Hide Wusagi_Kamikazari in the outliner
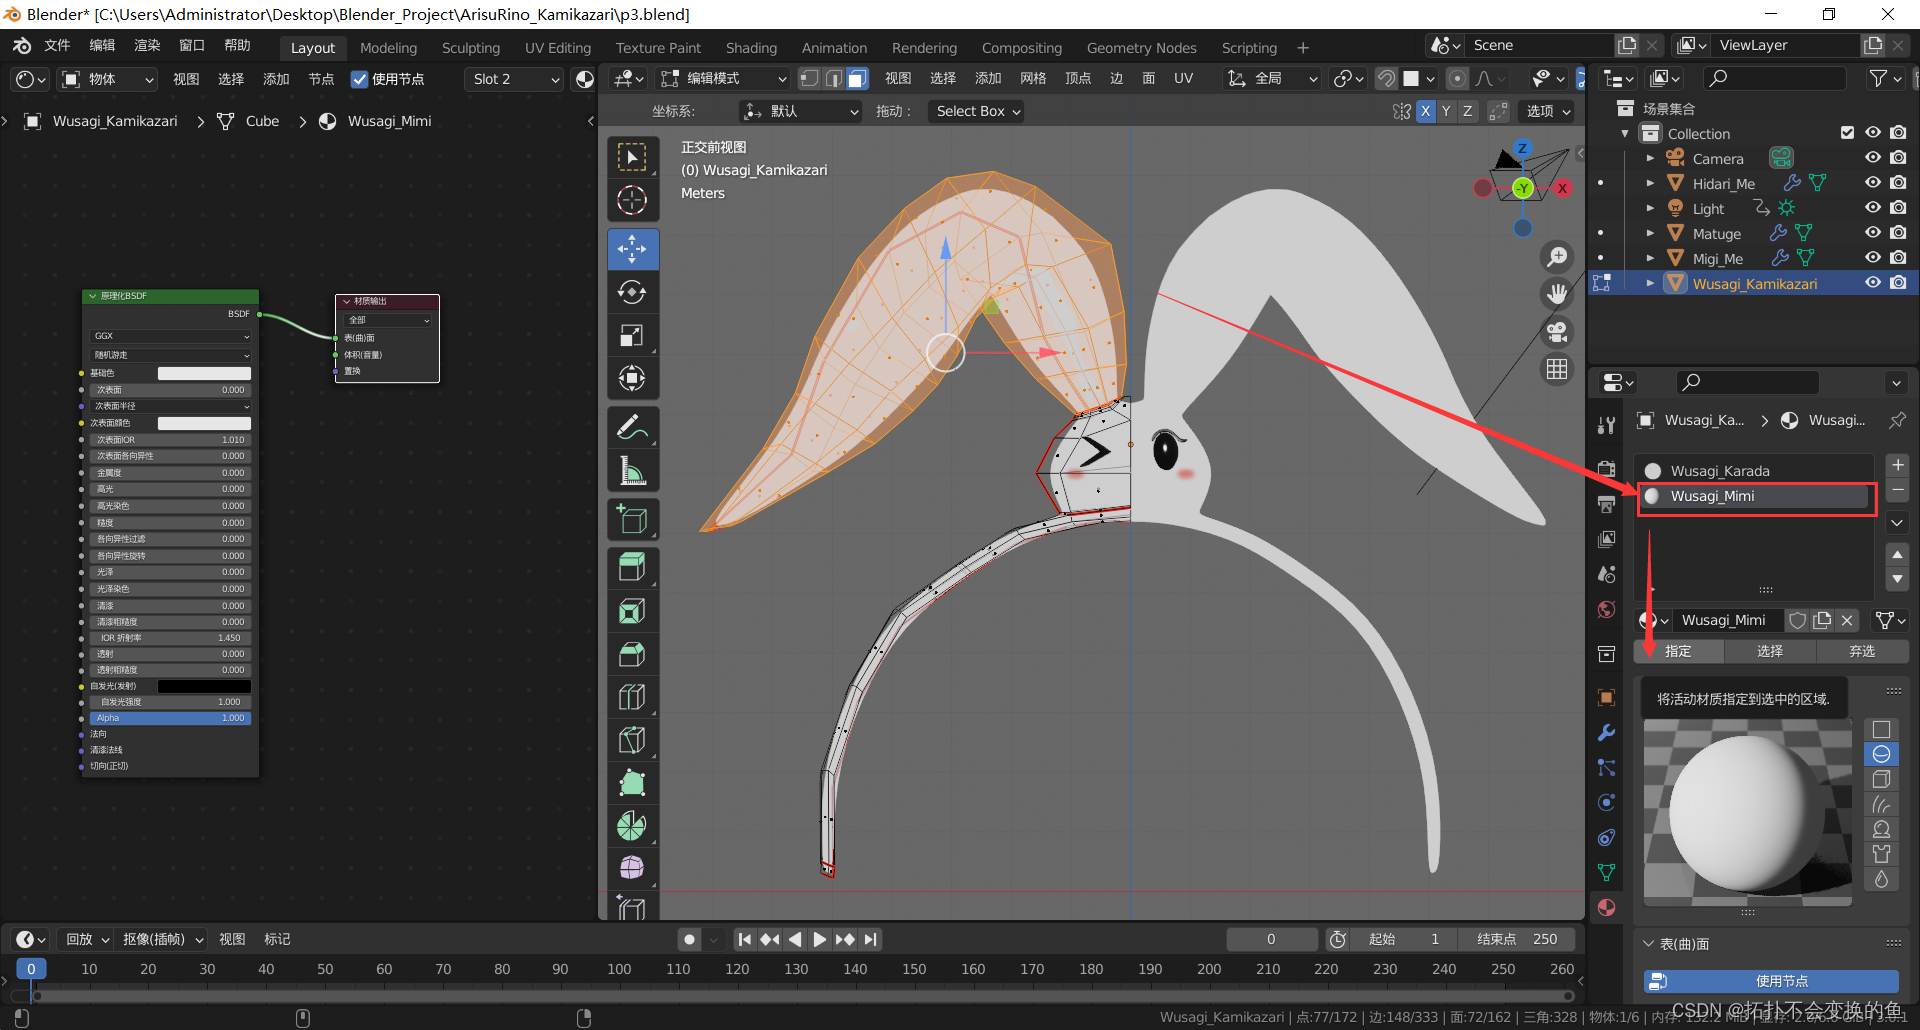1920x1030 pixels. pos(1873,283)
